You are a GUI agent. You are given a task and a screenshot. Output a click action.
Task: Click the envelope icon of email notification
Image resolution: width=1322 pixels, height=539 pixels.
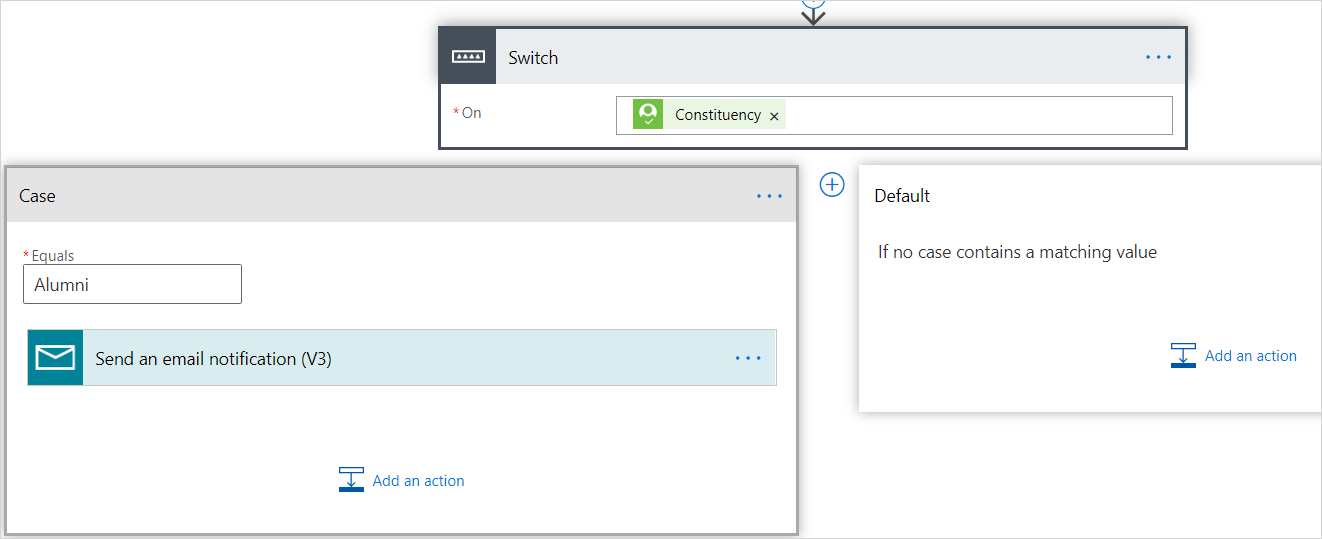tap(55, 358)
